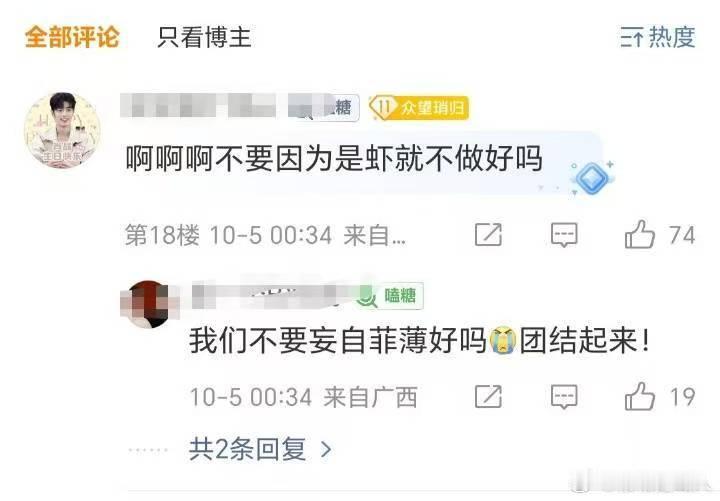Viewport: 720px width, 501px height.
Task: Repost the 18th-floor comment via share icon
Action: click(488, 235)
